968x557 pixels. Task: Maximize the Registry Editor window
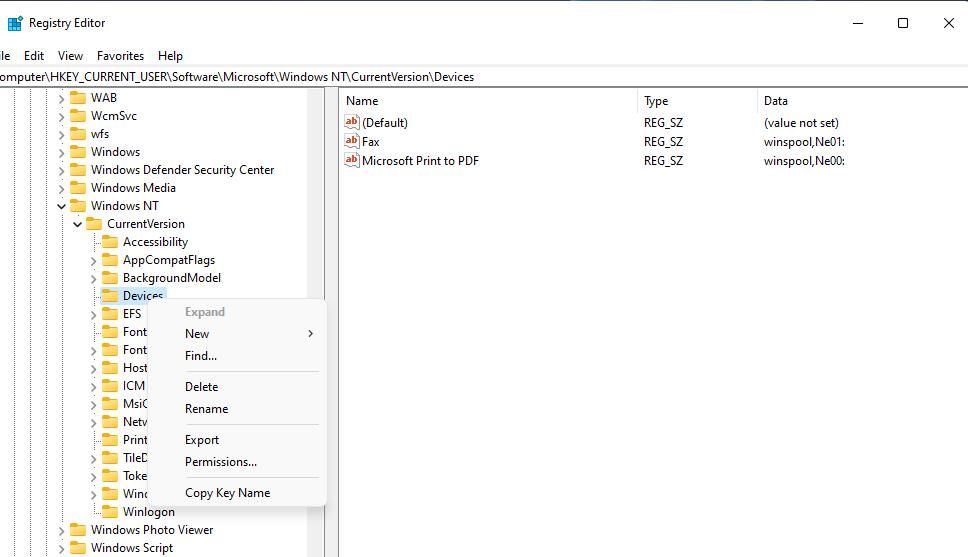(903, 23)
